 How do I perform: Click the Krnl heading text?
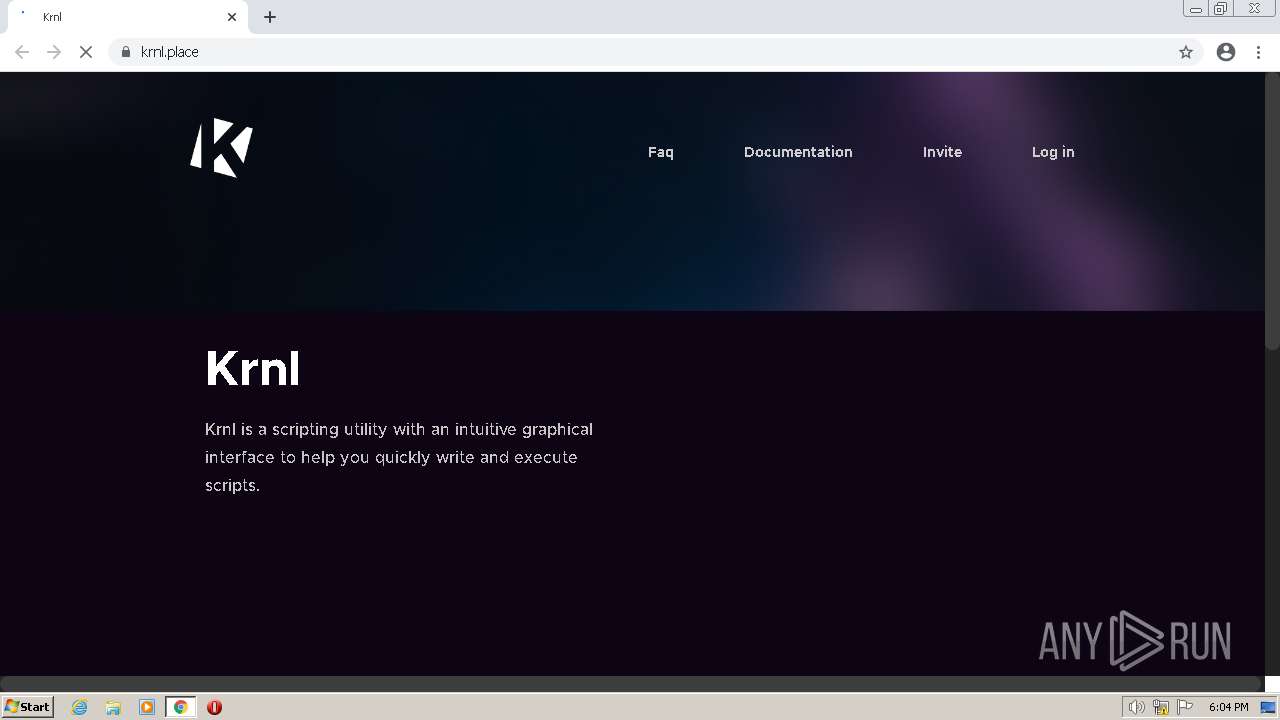point(252,368)
